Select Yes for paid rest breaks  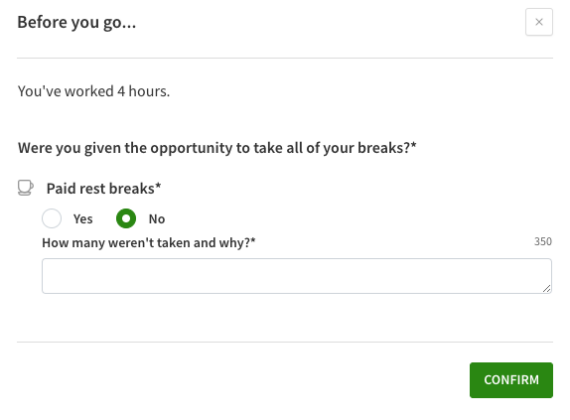coord(52,218)
